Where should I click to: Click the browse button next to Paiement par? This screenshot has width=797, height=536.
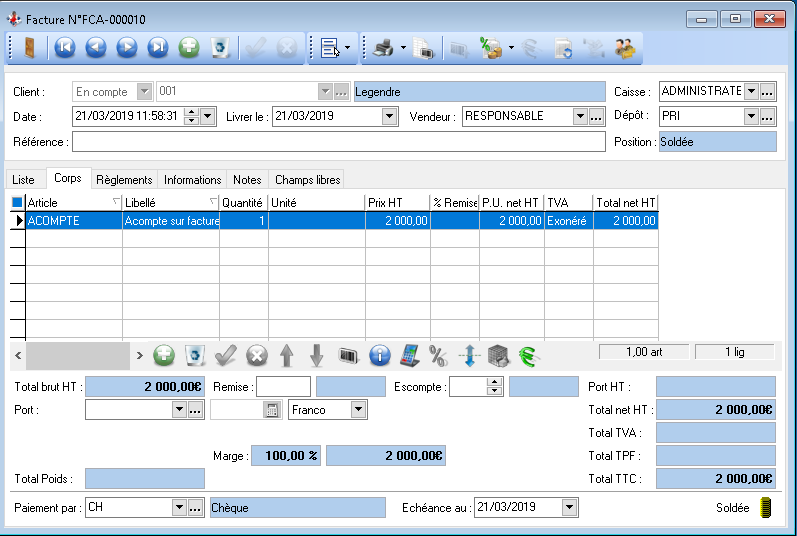[196, 507]
